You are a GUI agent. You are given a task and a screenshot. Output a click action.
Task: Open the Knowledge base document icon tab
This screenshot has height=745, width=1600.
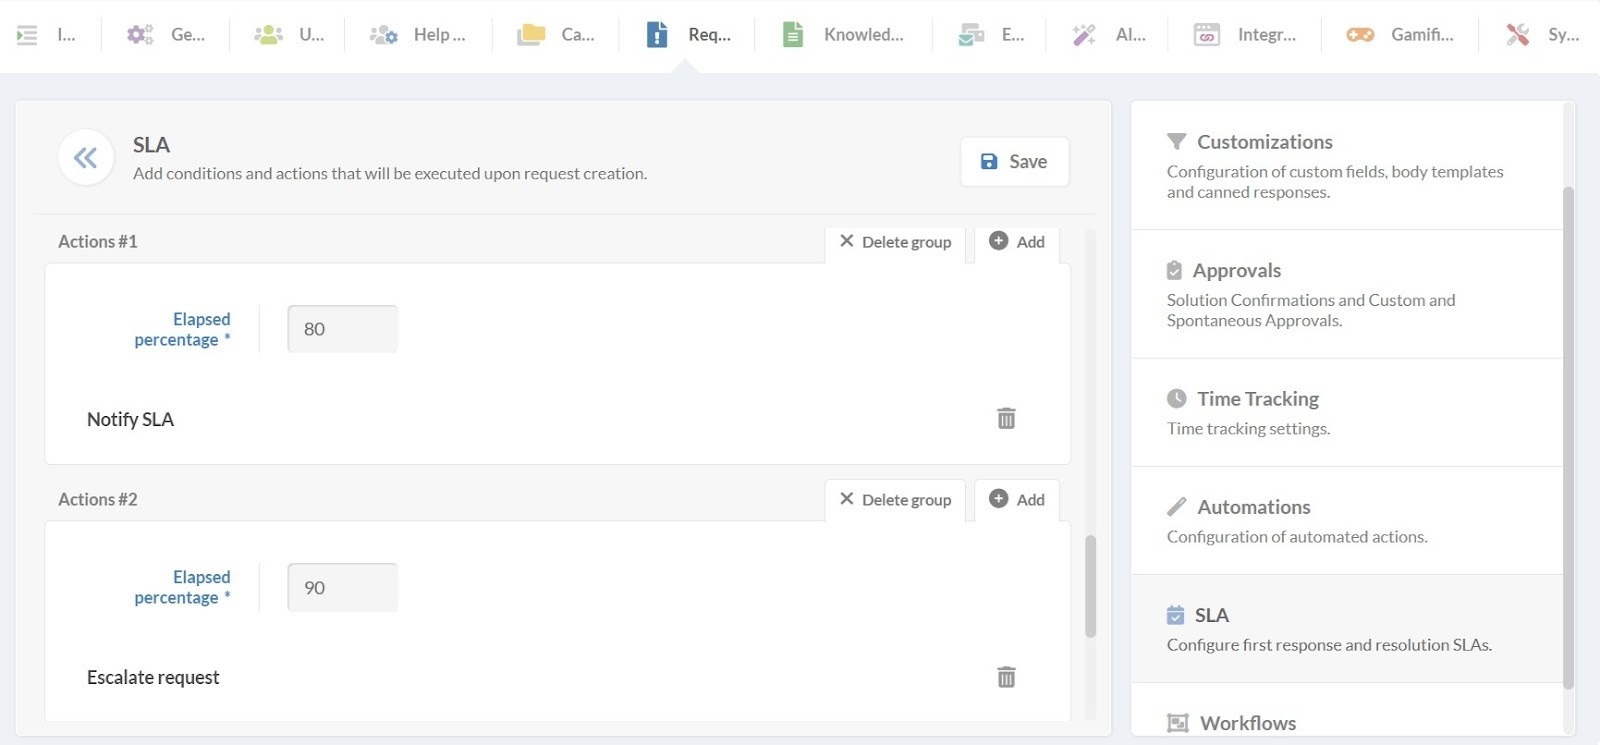click(792, 35)
